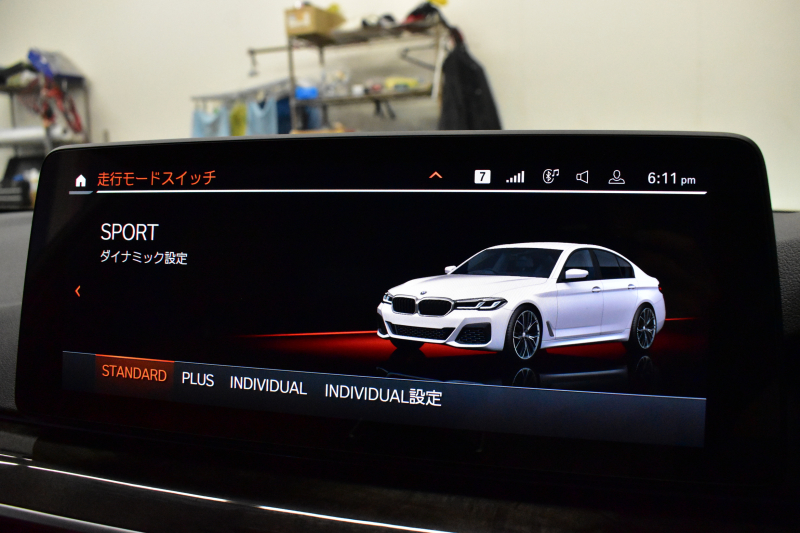
Task: Tap the signal strength bars icon
Action: click(515, 177)
